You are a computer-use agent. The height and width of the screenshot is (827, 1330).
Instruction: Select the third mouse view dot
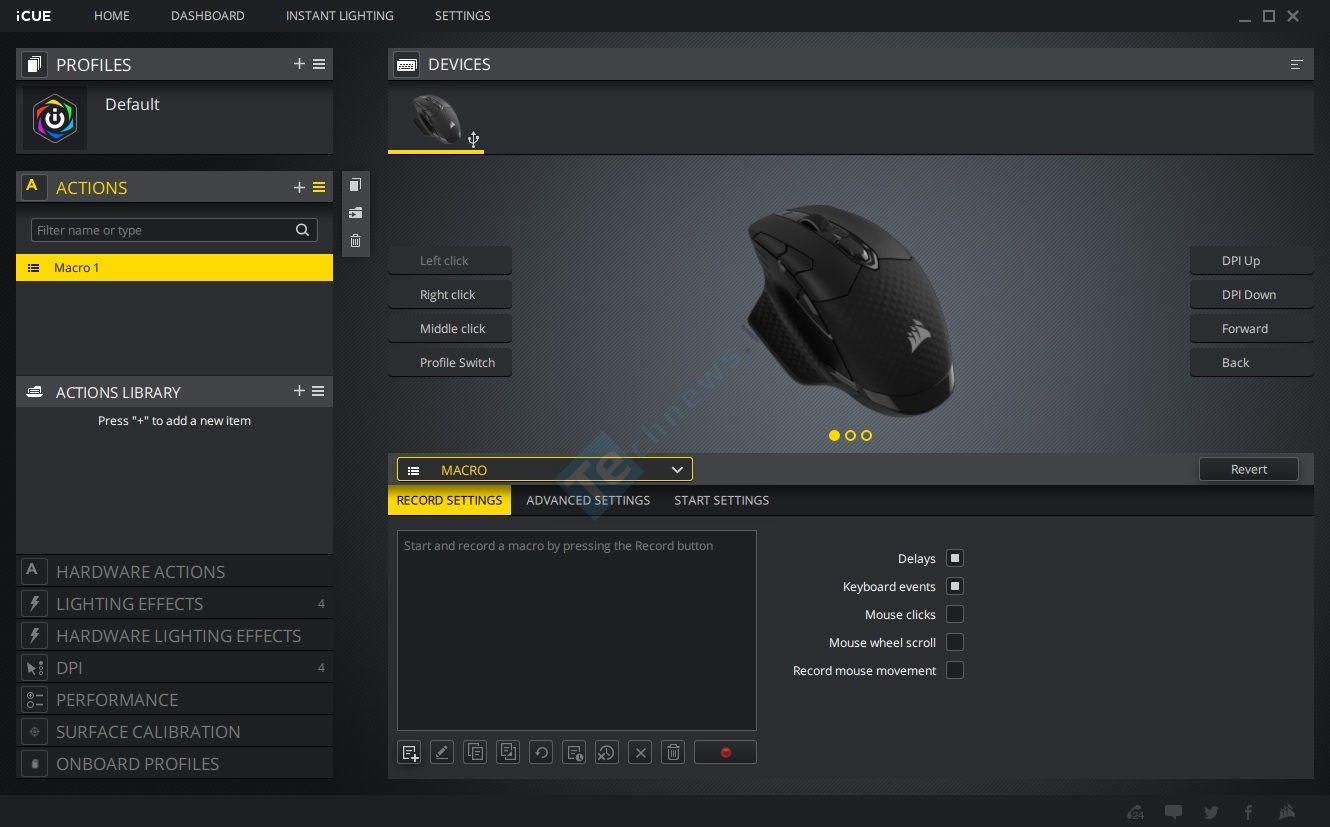click(866, 435)
